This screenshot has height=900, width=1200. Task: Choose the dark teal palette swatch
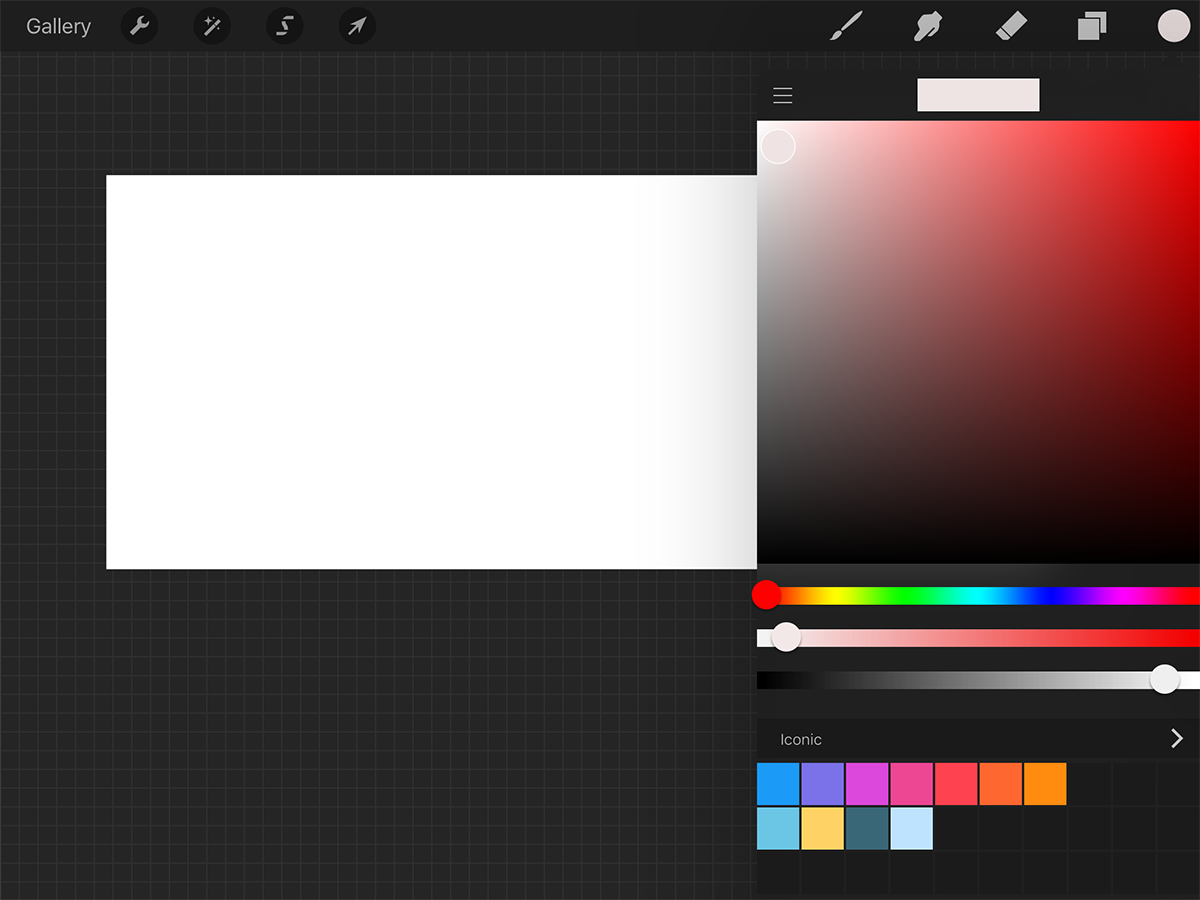(x=867, y=829)
